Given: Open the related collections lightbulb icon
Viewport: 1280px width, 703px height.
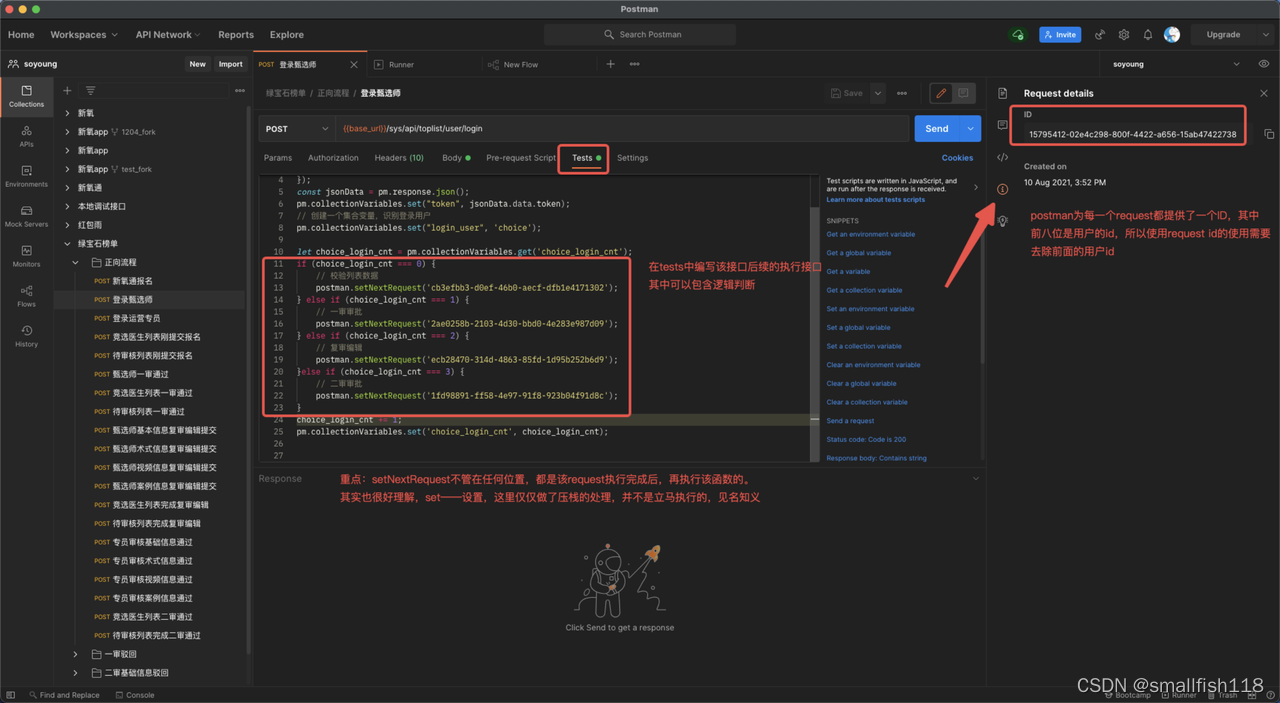Looking at the screenshot, I should click(x=1003, y=221).
